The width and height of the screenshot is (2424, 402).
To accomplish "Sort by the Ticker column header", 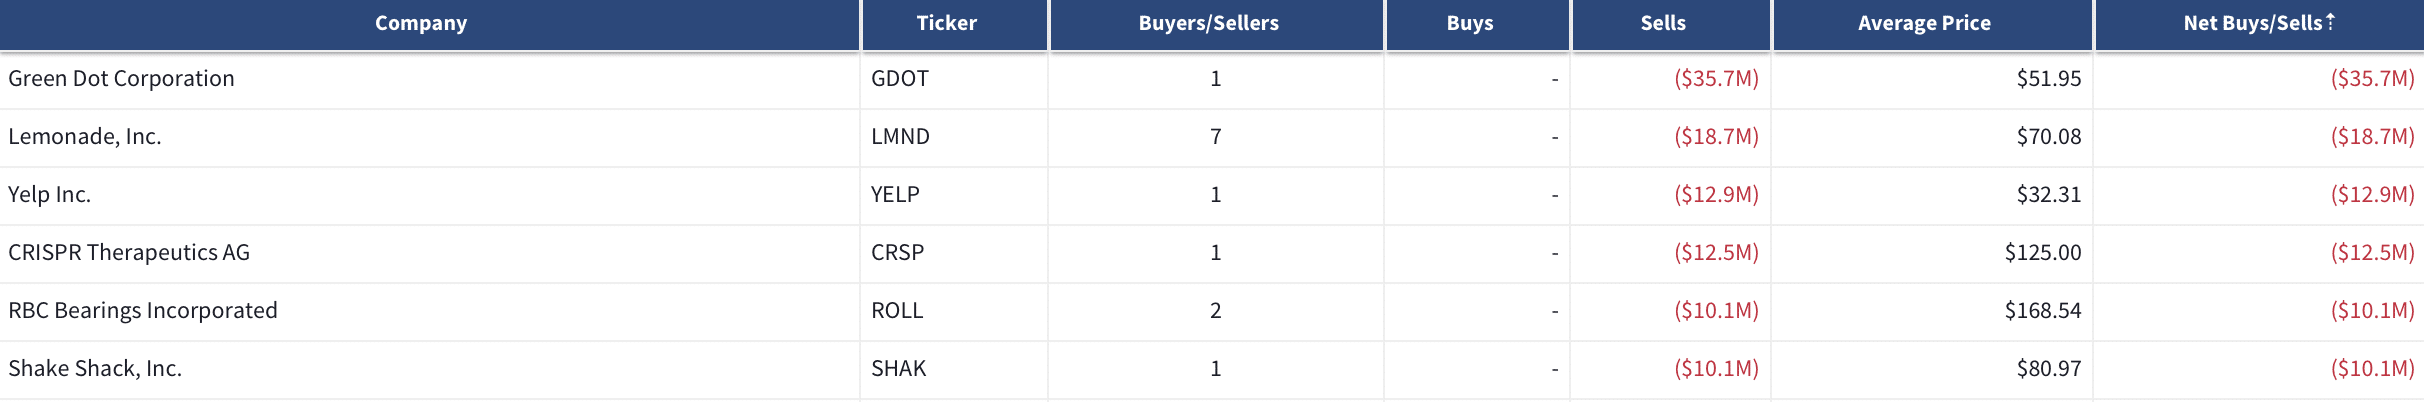I will tap(947, 23).
